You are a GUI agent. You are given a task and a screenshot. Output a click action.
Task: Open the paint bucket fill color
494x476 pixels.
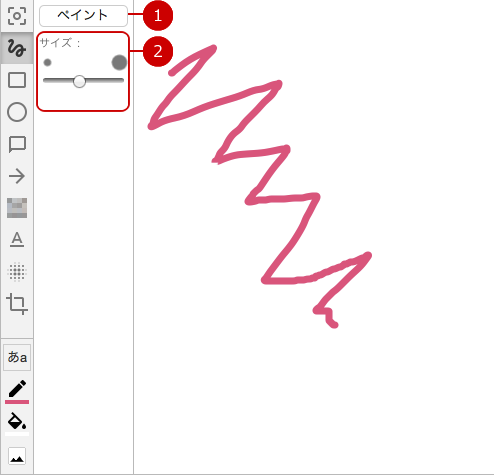tap(17, 423)
